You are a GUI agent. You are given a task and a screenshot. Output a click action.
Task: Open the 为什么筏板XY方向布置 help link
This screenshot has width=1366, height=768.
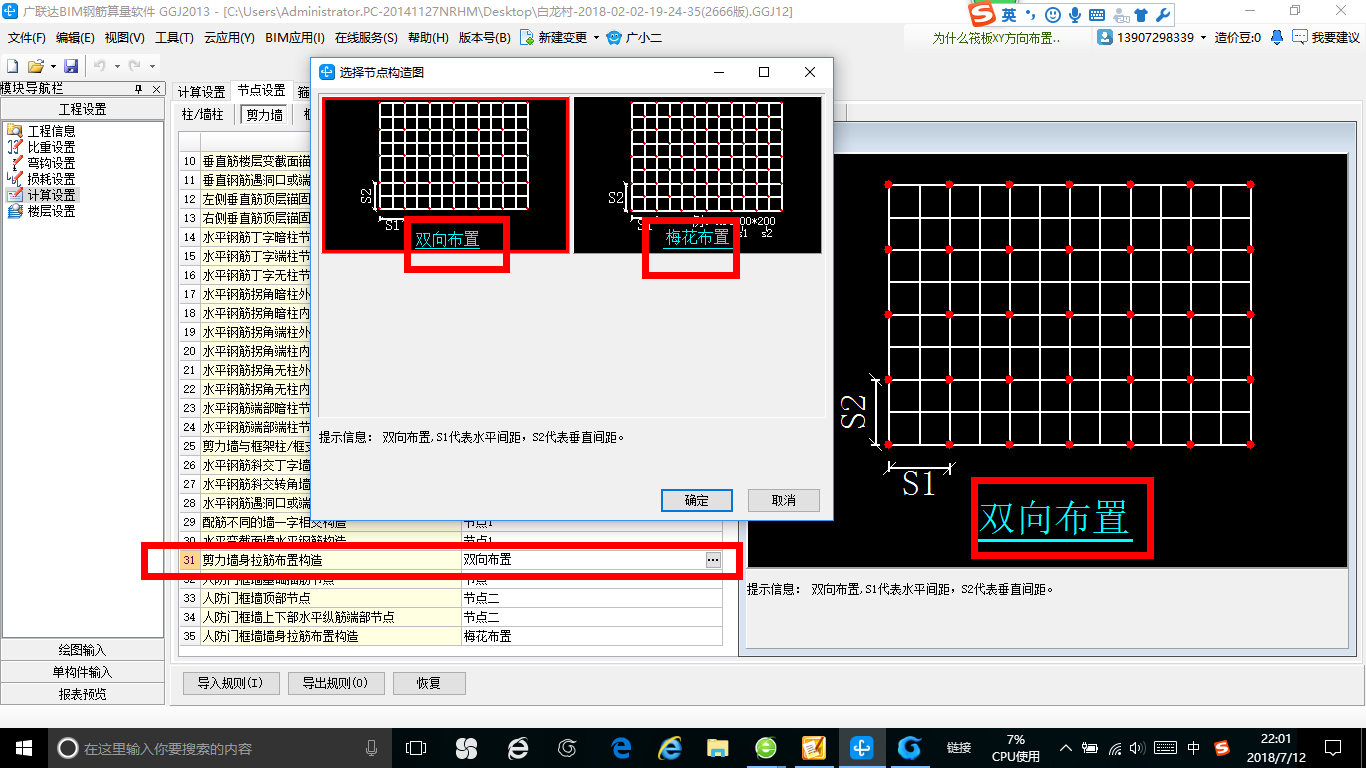(x=996, y=38)
